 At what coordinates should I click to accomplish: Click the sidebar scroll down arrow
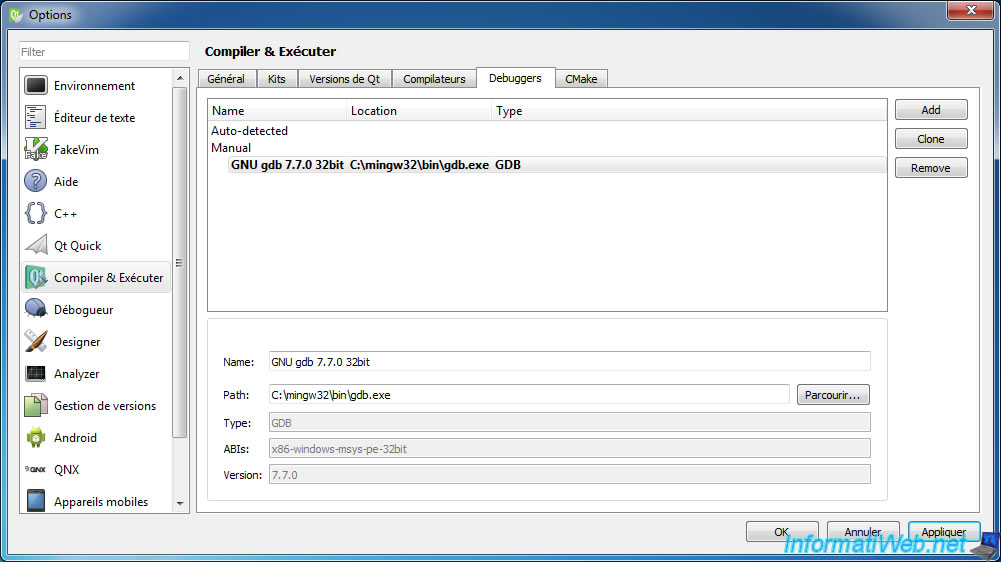180,503
